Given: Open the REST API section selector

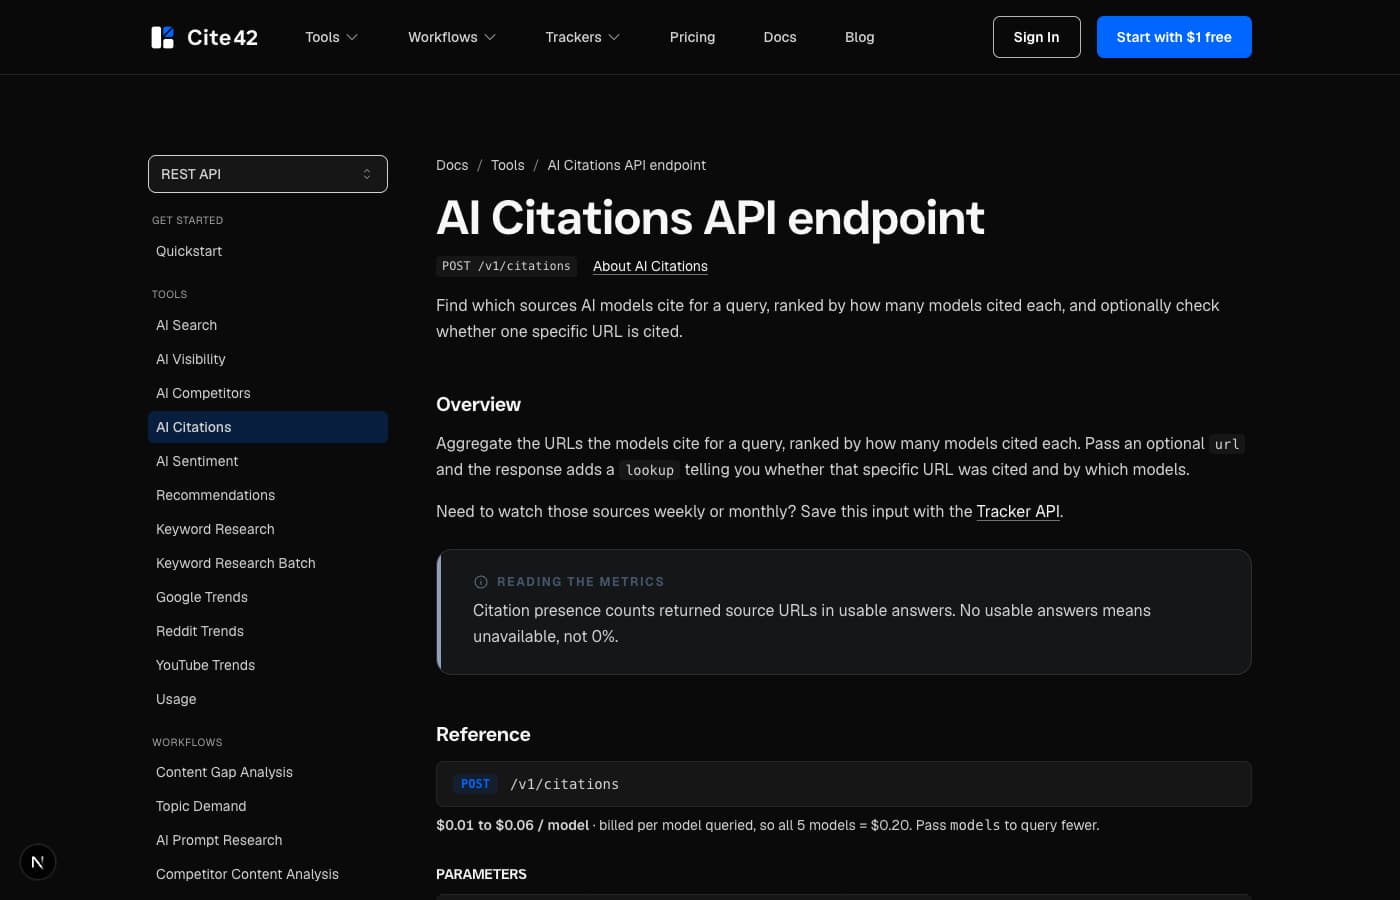Looking at the screenshot, I should pos(268,174).
